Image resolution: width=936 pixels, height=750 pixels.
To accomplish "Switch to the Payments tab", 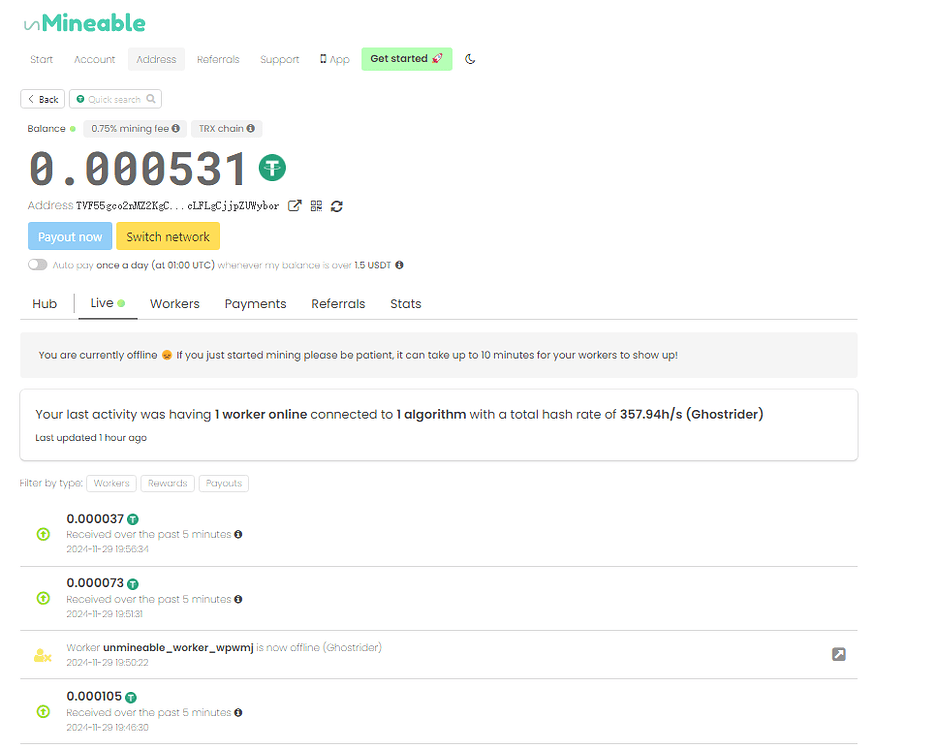I will pyautogui.click(x=255, y=303).
